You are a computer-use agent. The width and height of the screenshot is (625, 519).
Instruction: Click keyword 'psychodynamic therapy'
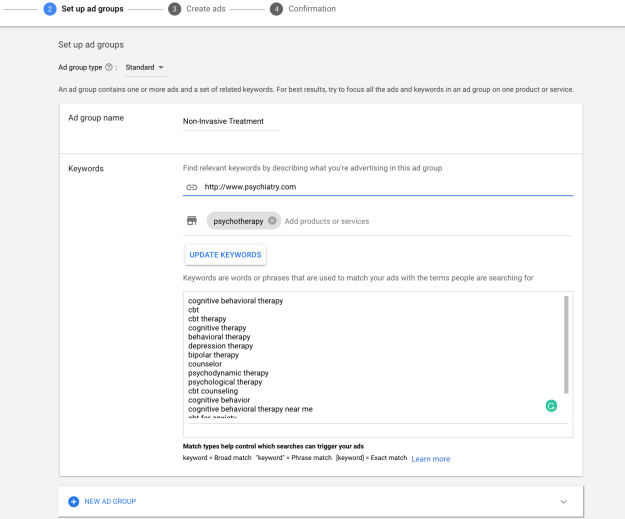point(228,373)
